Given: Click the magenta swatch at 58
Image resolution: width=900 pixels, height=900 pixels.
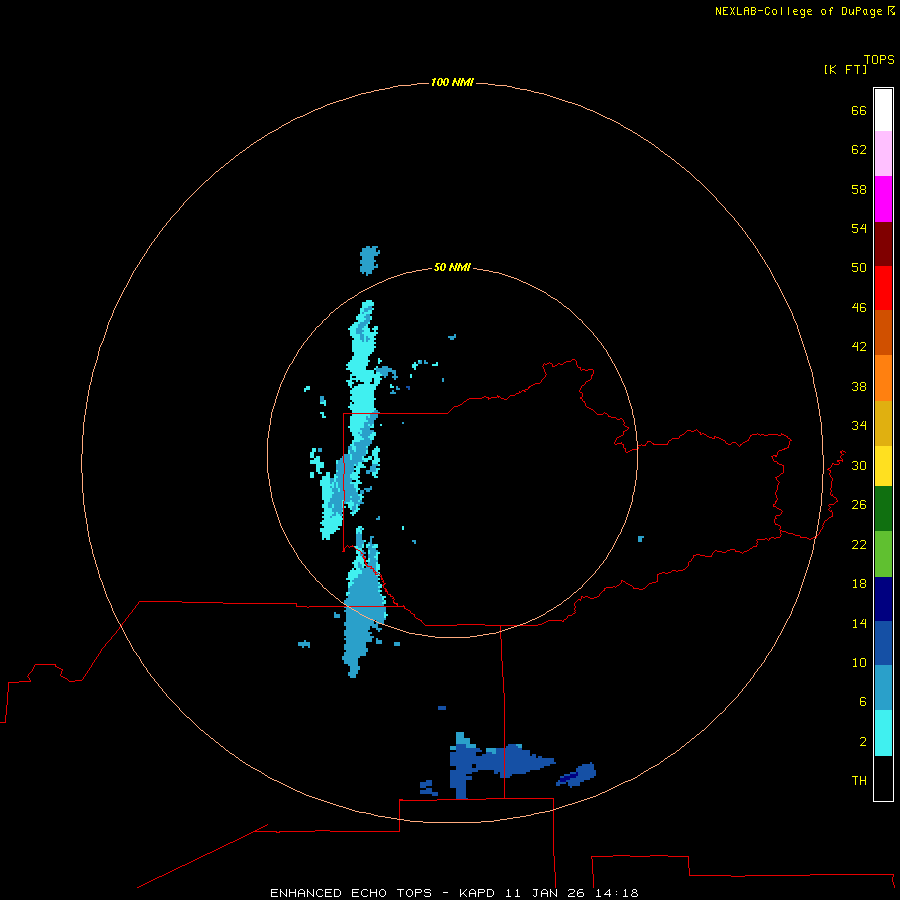Looking at the screenshot, I should click(x=883, y=199).
